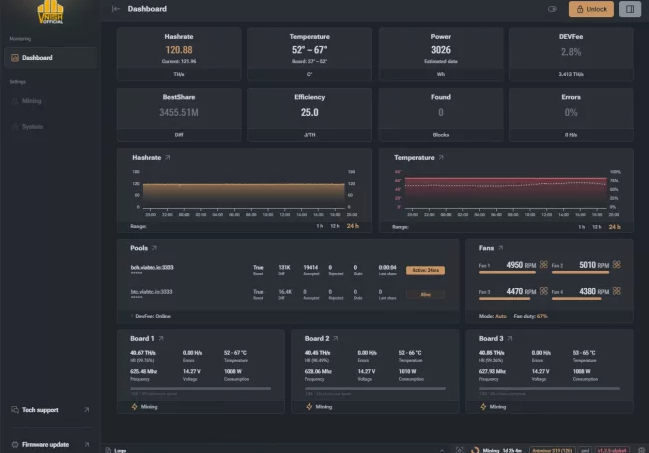
Task: Click the Board 3 progress bar
Action: click(550, 388)
